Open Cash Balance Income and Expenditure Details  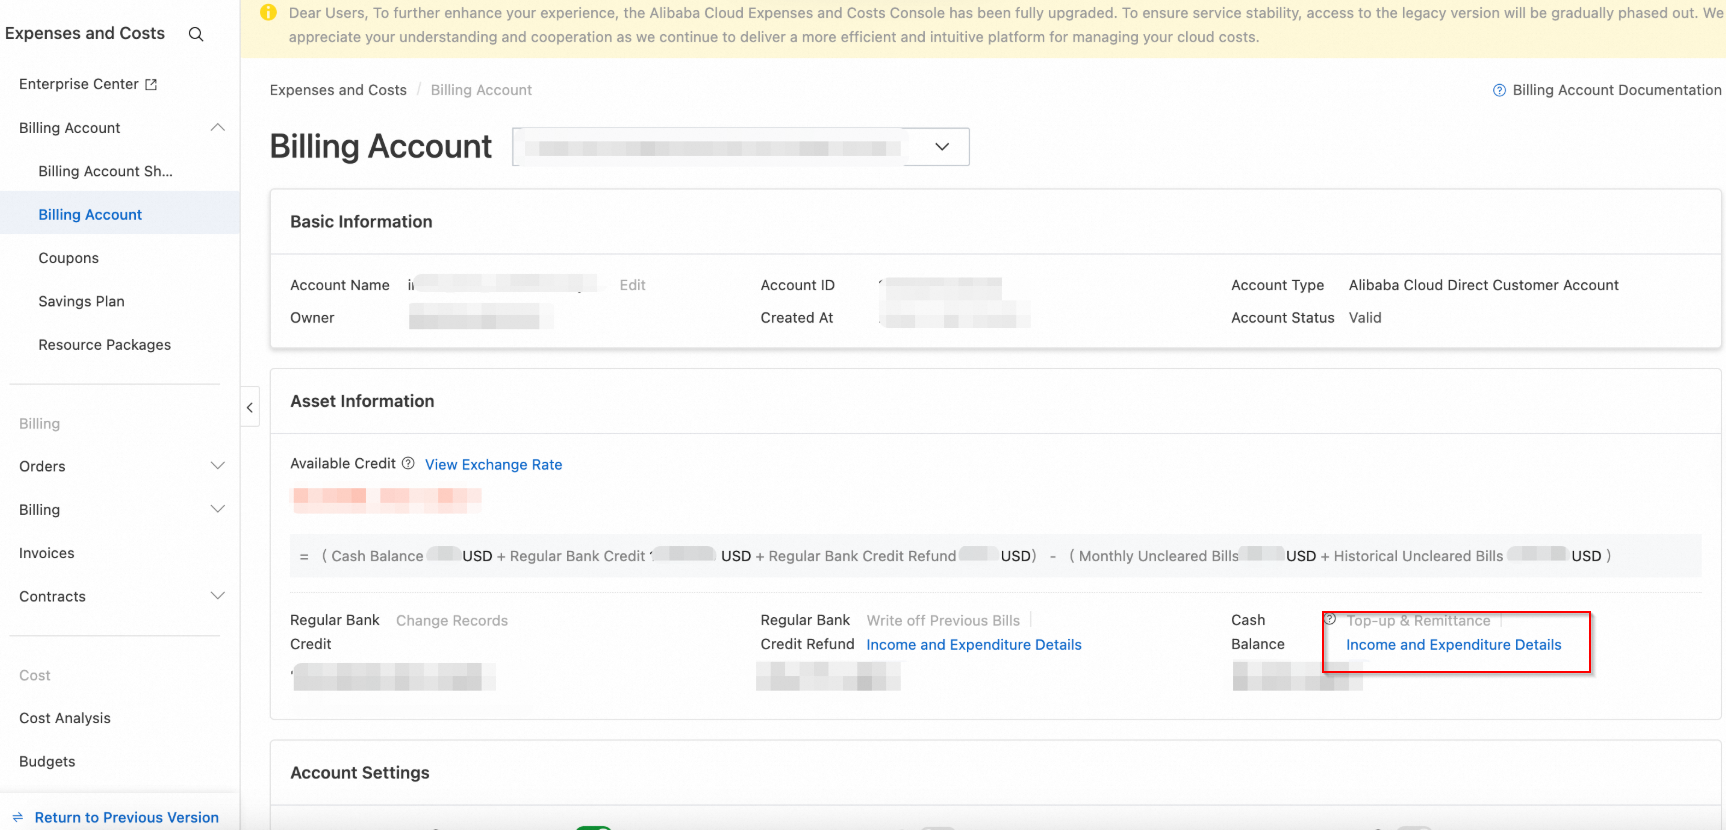pos(1454,644)
